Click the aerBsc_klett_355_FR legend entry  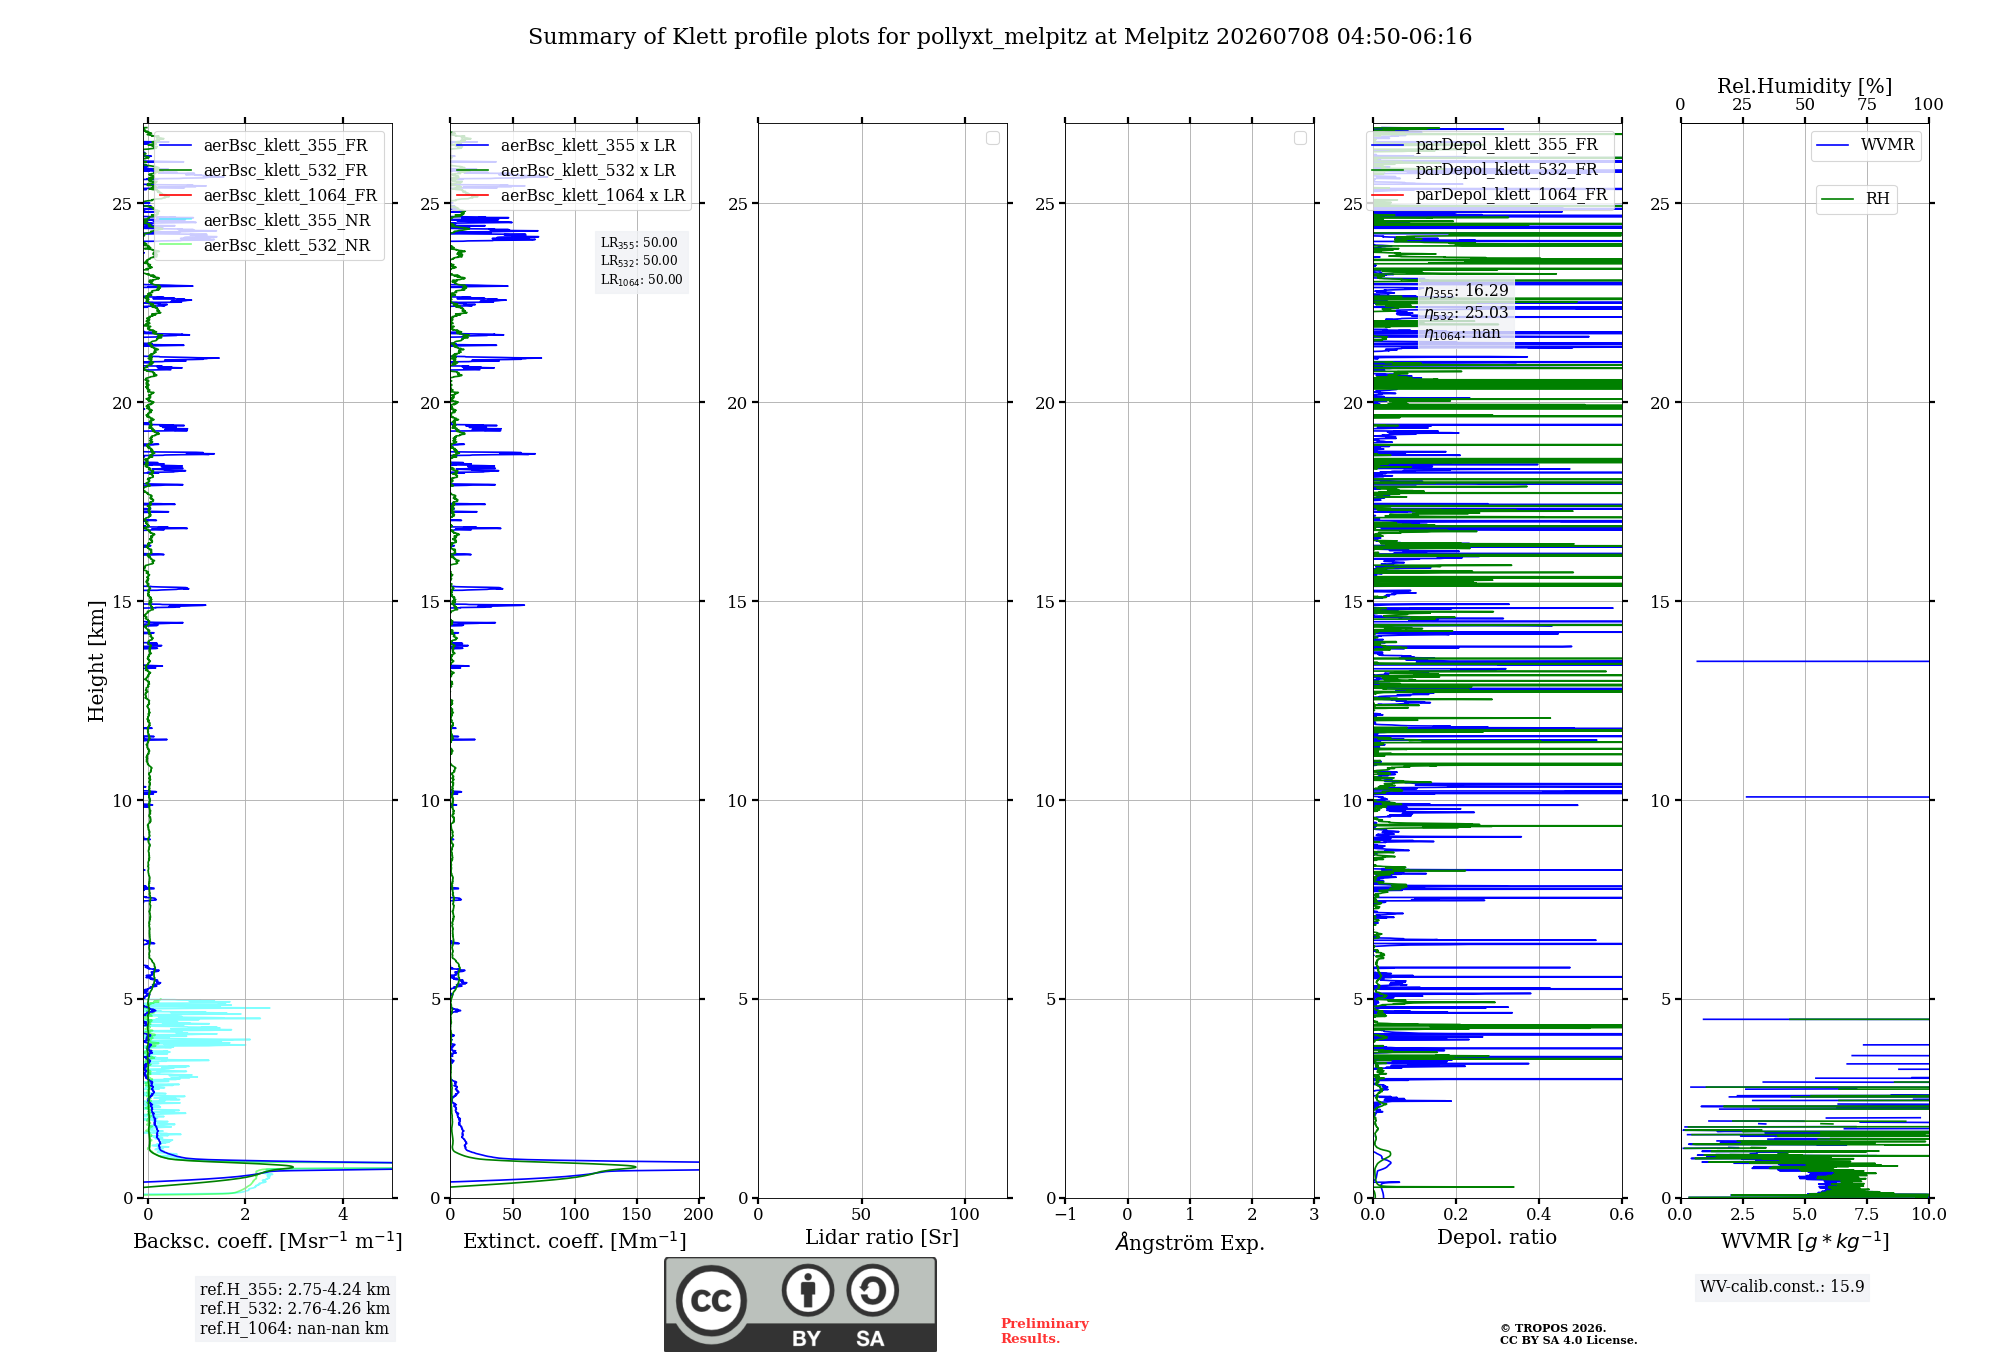[264, 145]
